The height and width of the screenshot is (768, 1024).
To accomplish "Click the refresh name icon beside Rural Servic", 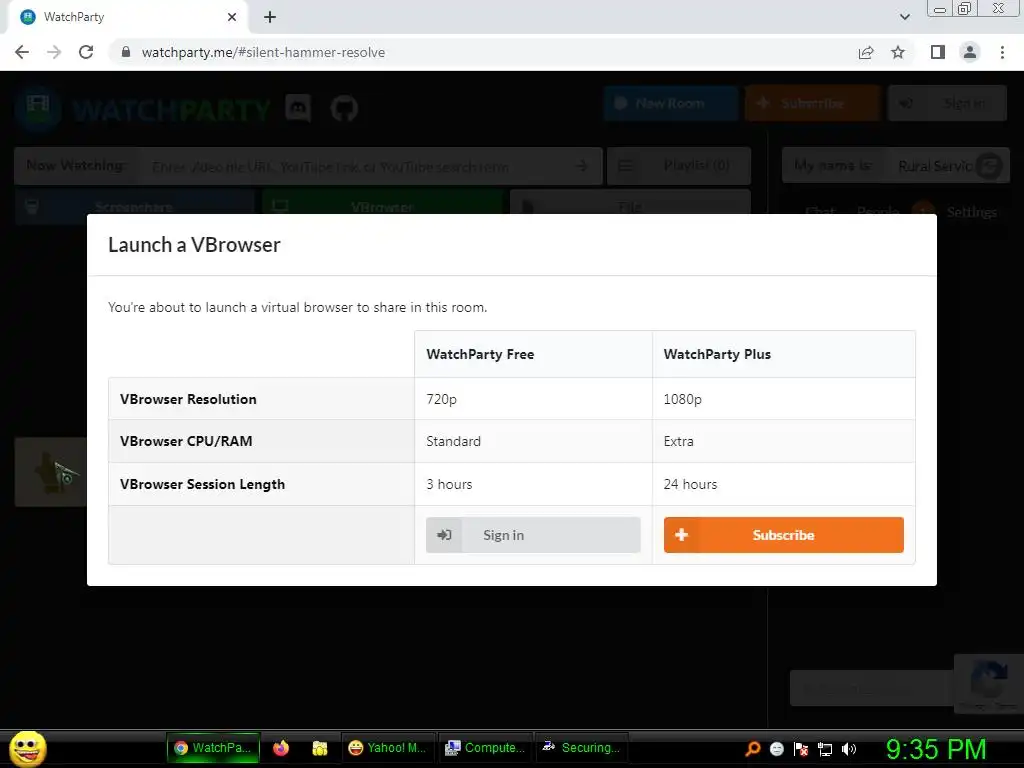I will (989, 166).
